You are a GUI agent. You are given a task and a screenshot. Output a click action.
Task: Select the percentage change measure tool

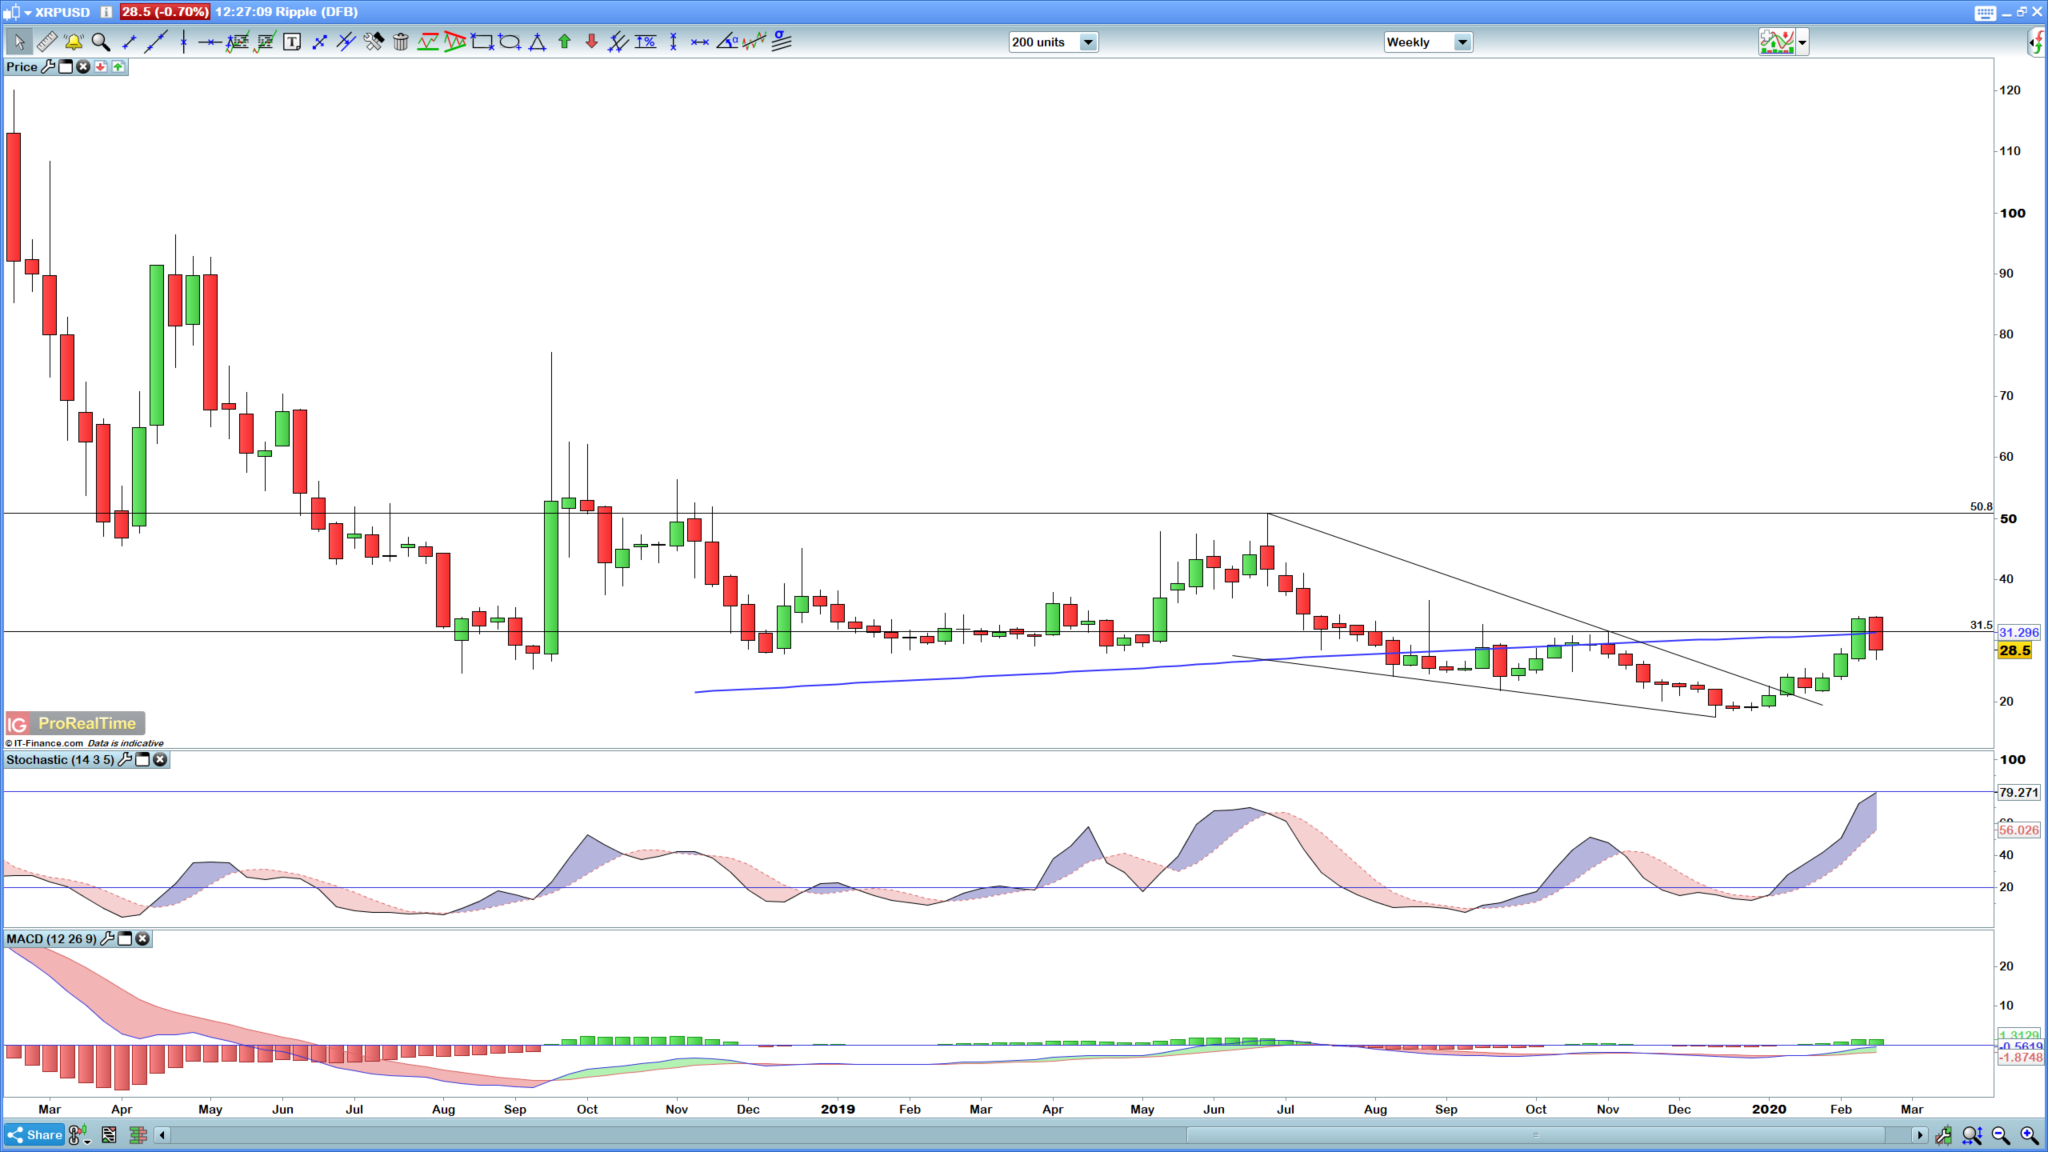point(646,42)
